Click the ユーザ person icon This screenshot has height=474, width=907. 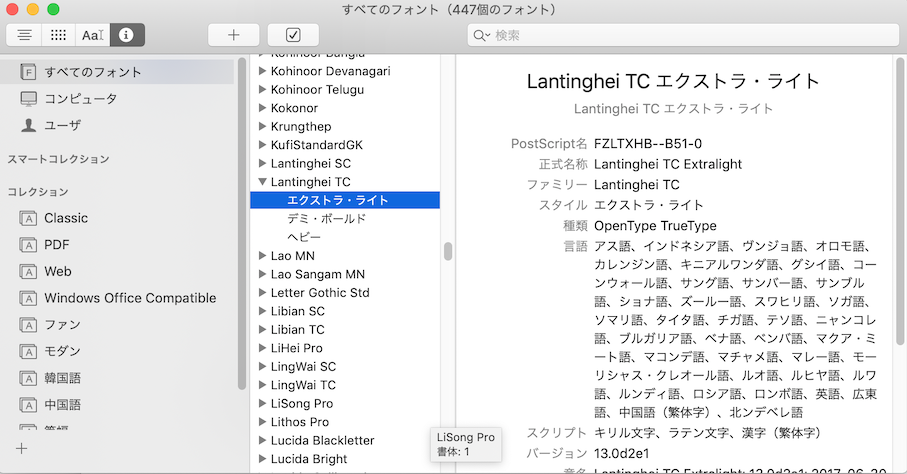point(28,125)
